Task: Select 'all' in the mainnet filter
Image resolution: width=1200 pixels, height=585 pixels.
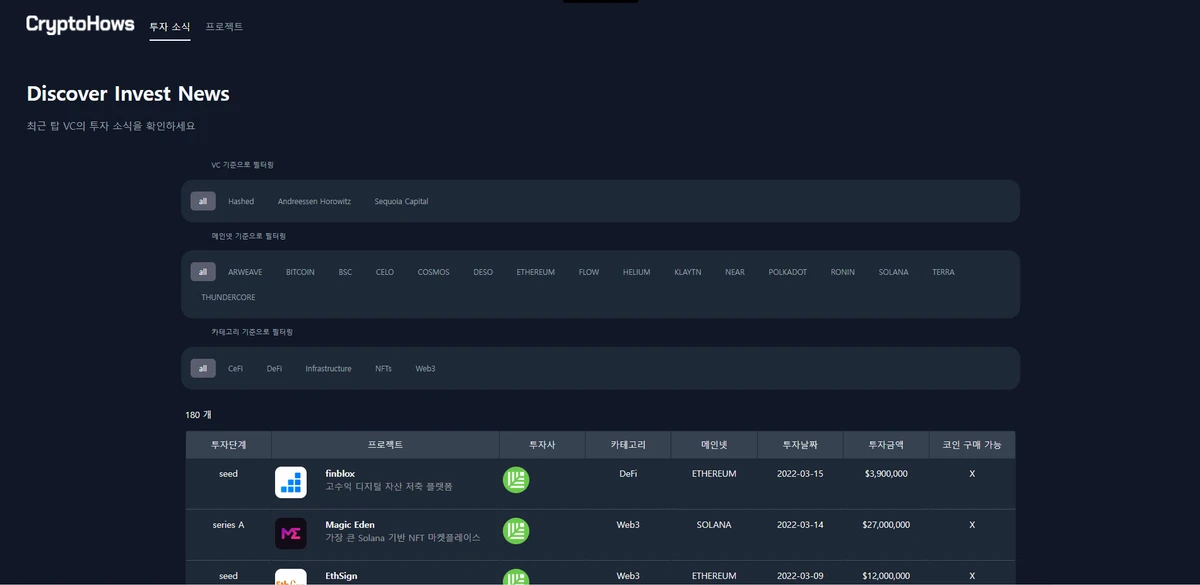Action: pos(203,272)
